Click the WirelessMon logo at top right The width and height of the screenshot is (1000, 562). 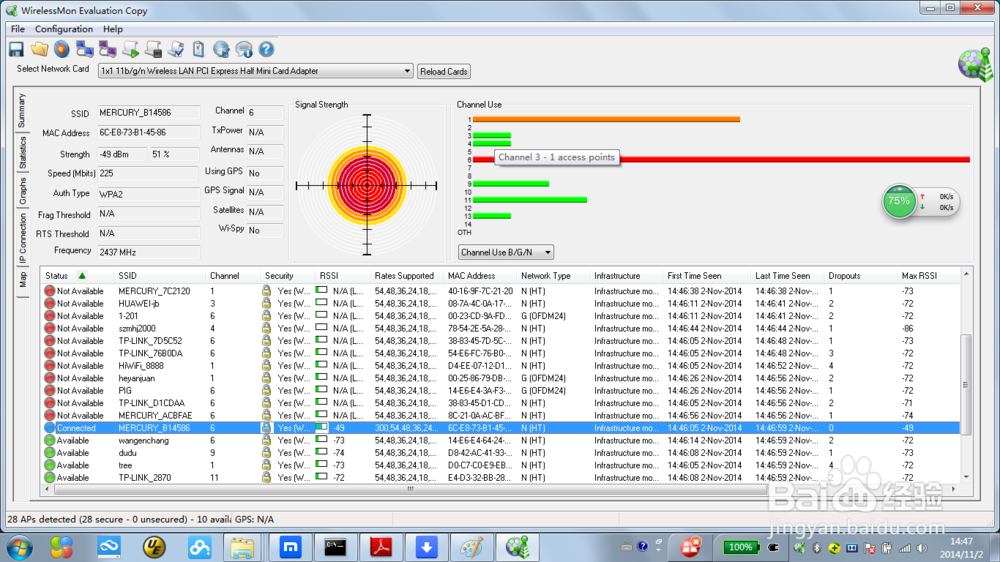(x=975, y=64)
